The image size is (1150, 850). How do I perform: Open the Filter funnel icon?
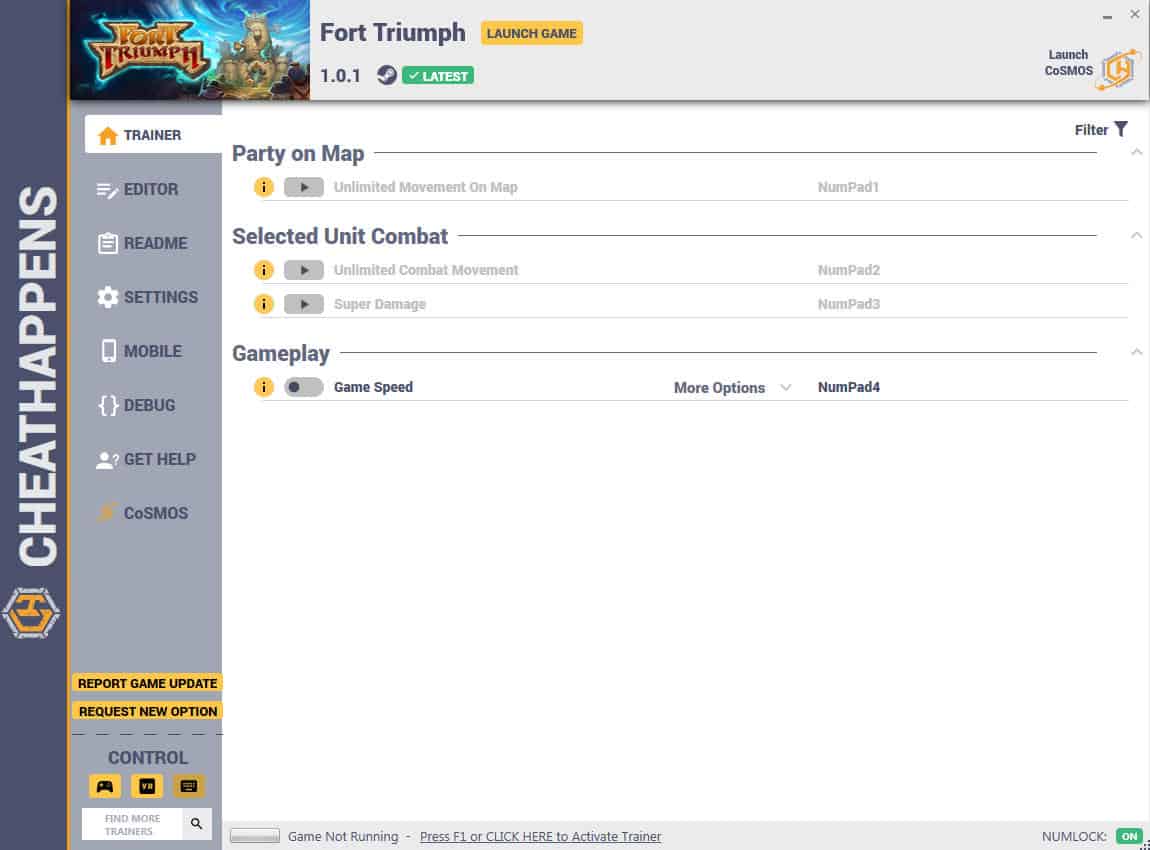(x=1121, y=129)
